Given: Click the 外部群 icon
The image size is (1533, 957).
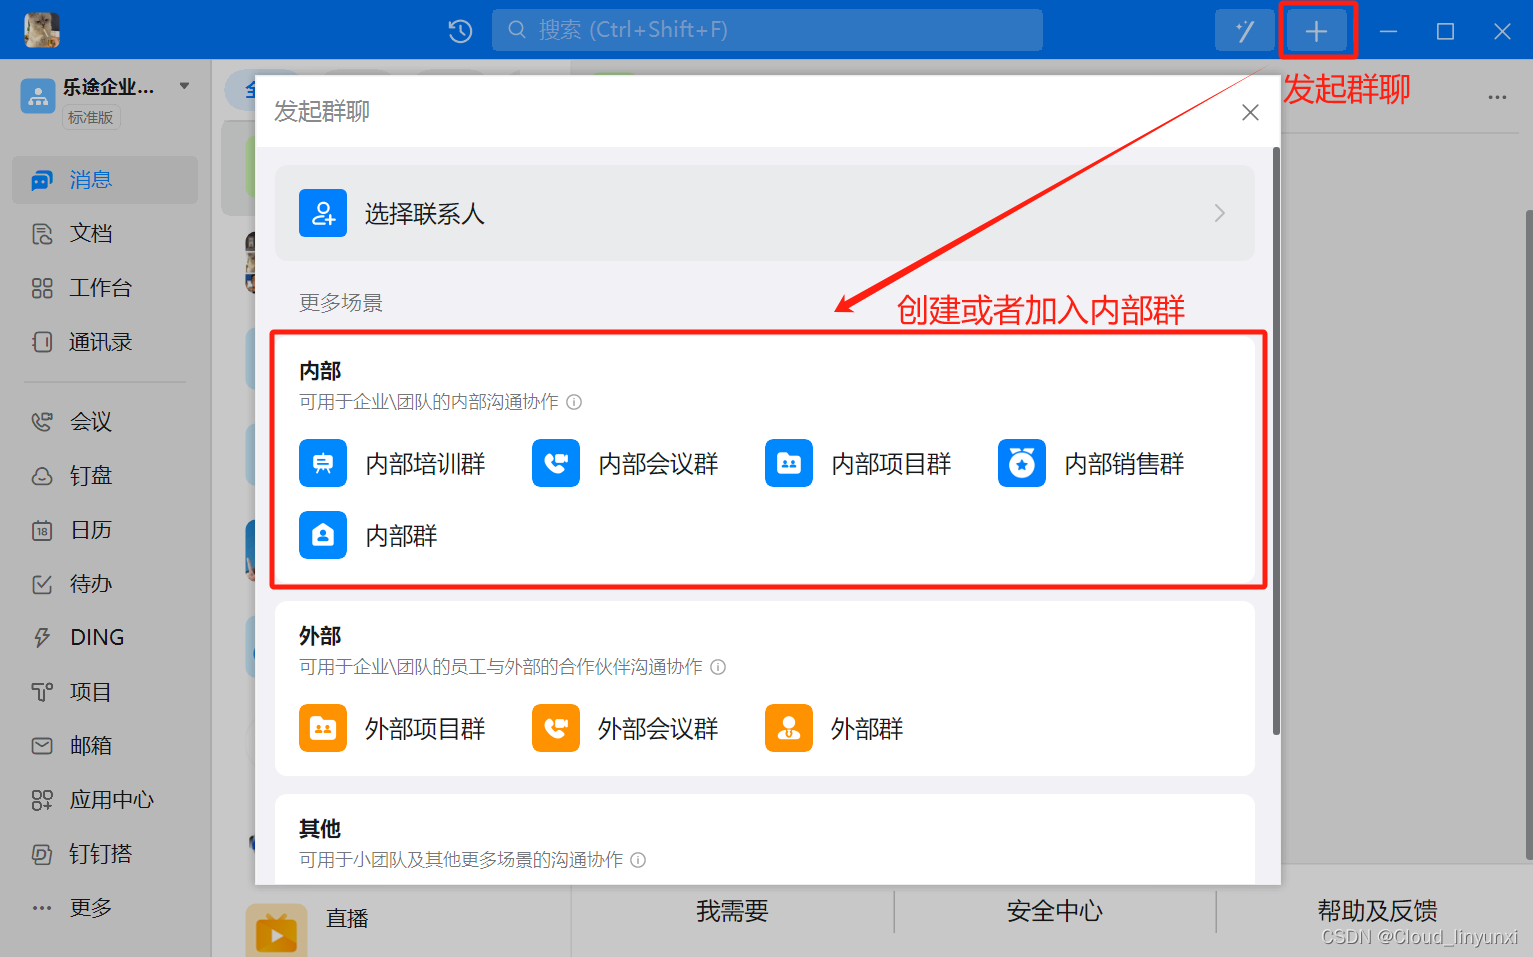Looking at the screenshot, I should (x=789, y=728).
